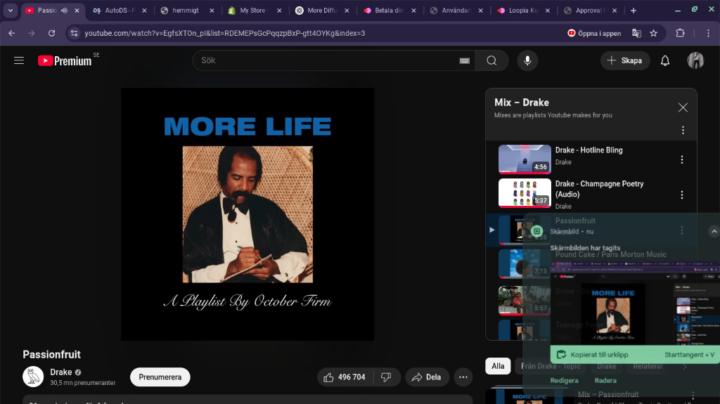Image resolution: width=720 pixels, height=404 pixels.
Task: Open the tab search dropdown arrow
Action: [10, 10]
